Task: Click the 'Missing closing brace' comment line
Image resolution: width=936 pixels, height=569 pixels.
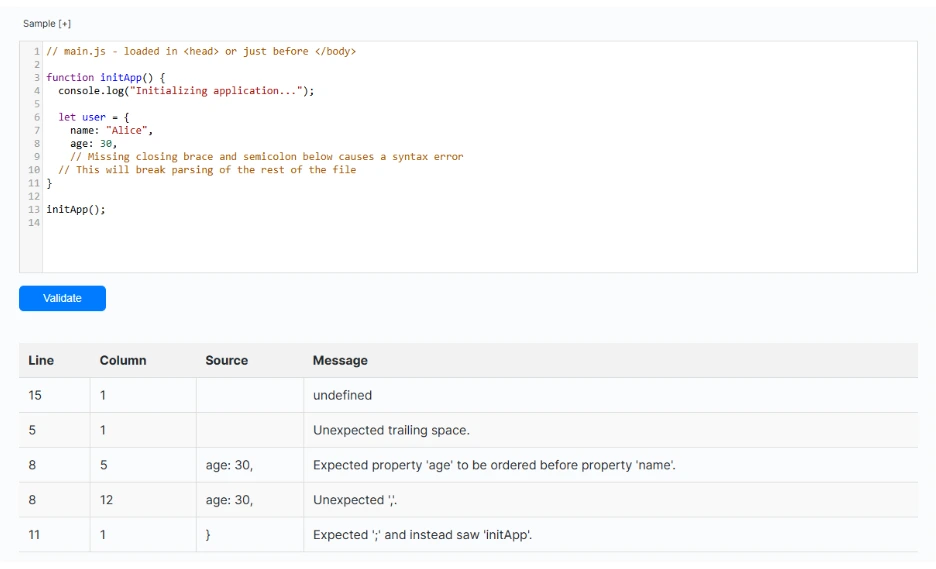Action: tap(267, 156)
